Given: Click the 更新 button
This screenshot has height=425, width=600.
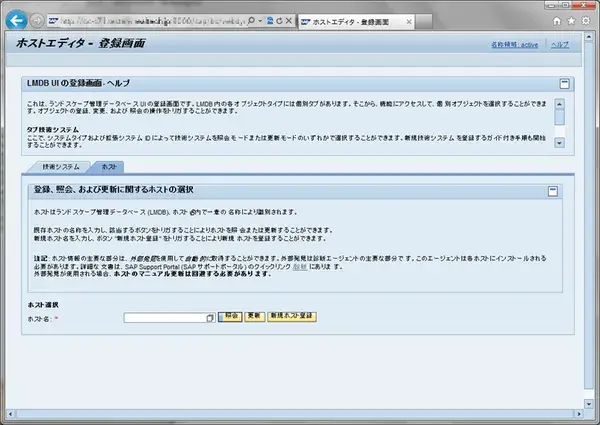Looking at the screenshot, I should (255, 317).
